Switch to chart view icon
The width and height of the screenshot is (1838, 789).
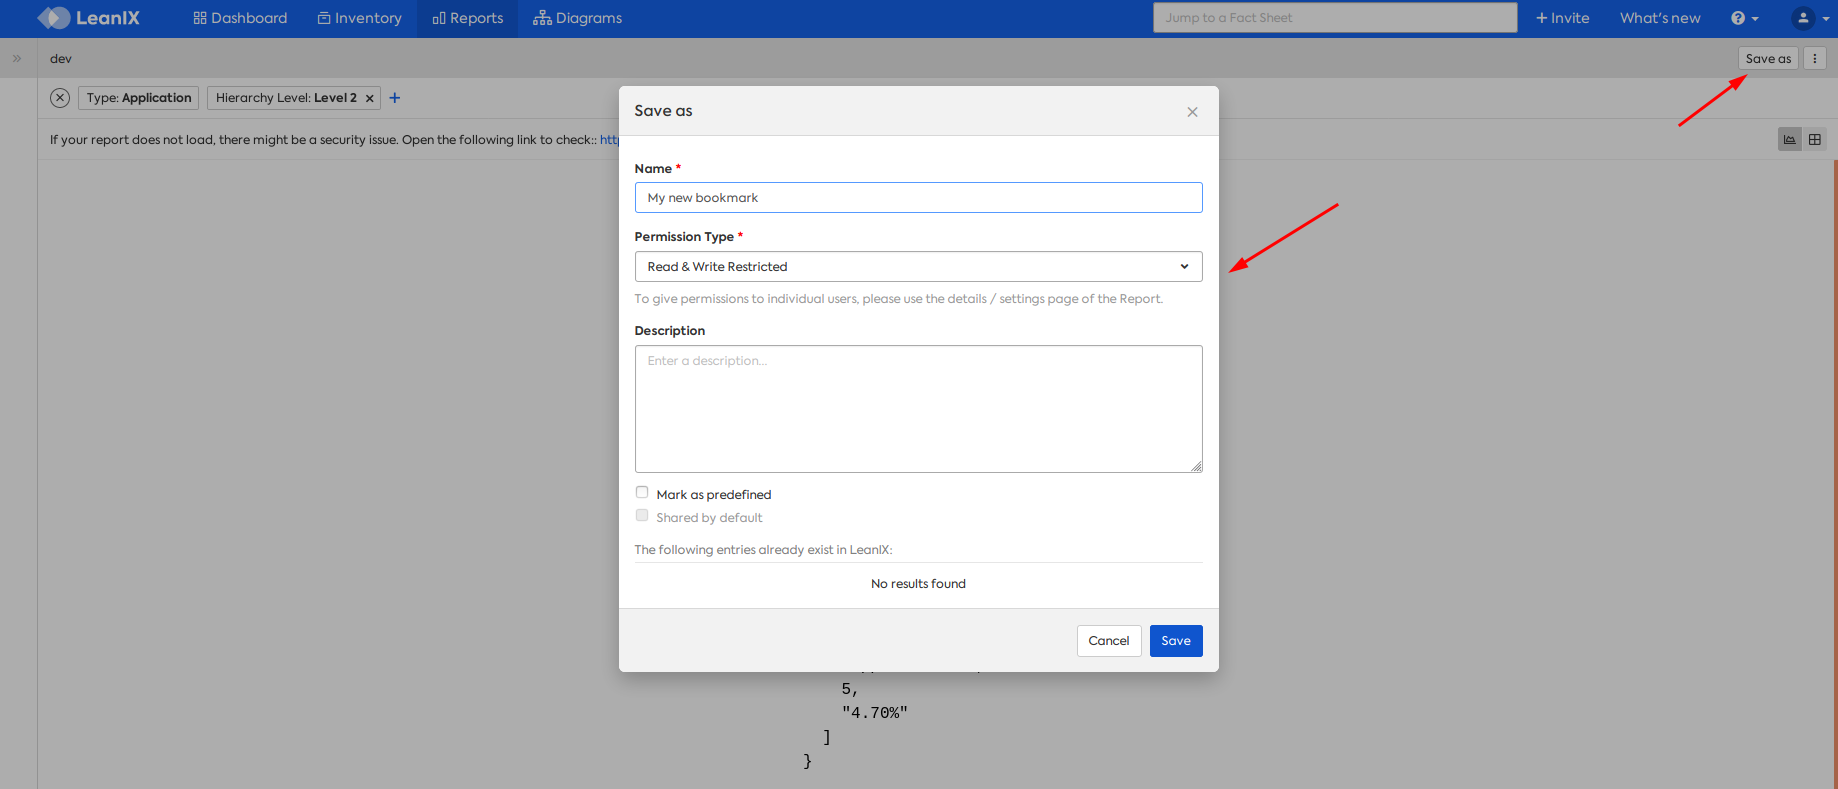(x=1790, y=139)
